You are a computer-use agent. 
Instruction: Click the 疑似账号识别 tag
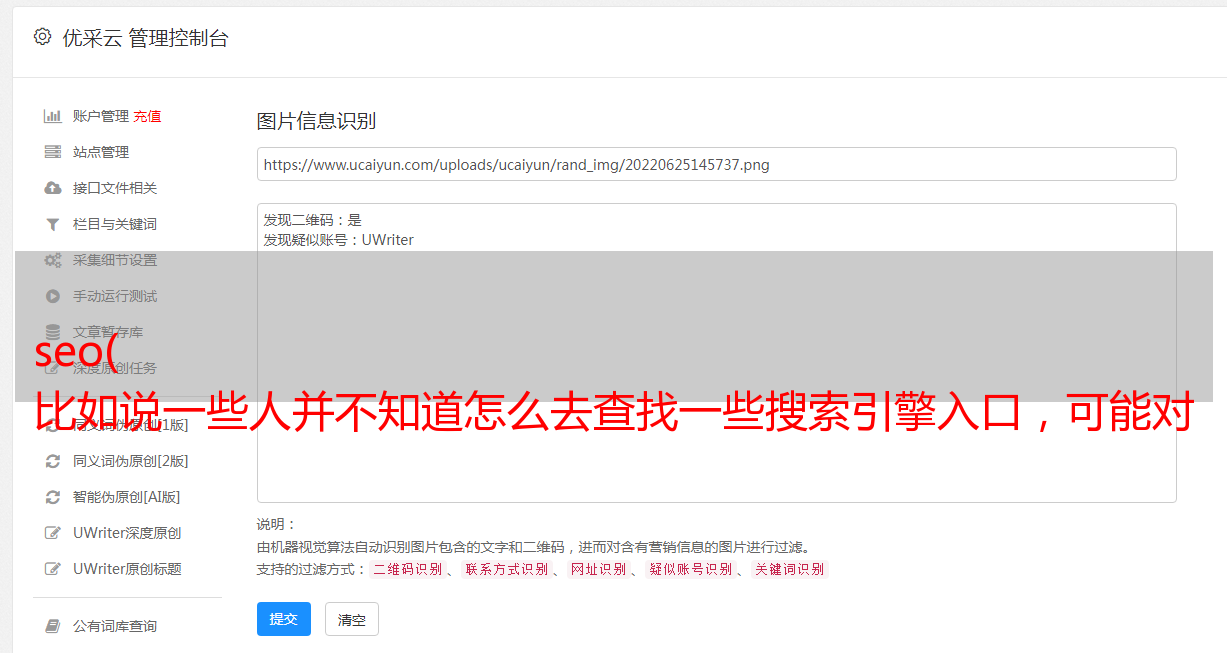(x=691, y=569)
